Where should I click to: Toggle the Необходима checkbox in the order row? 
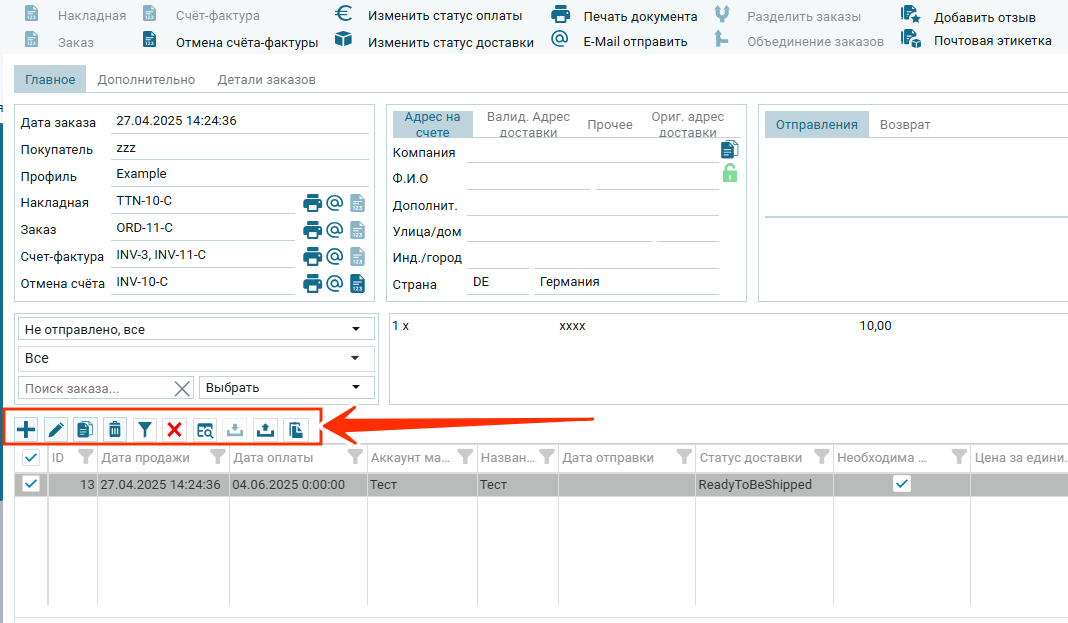(902, 484)
